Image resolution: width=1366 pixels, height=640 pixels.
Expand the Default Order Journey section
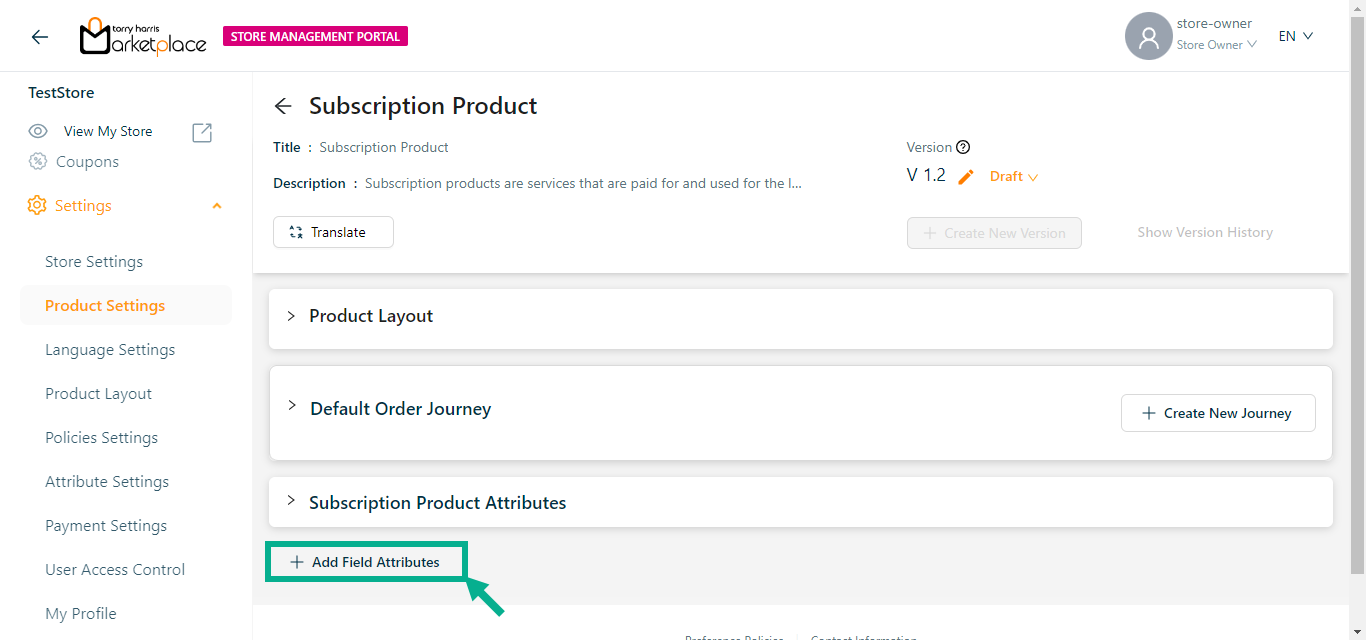292,406
